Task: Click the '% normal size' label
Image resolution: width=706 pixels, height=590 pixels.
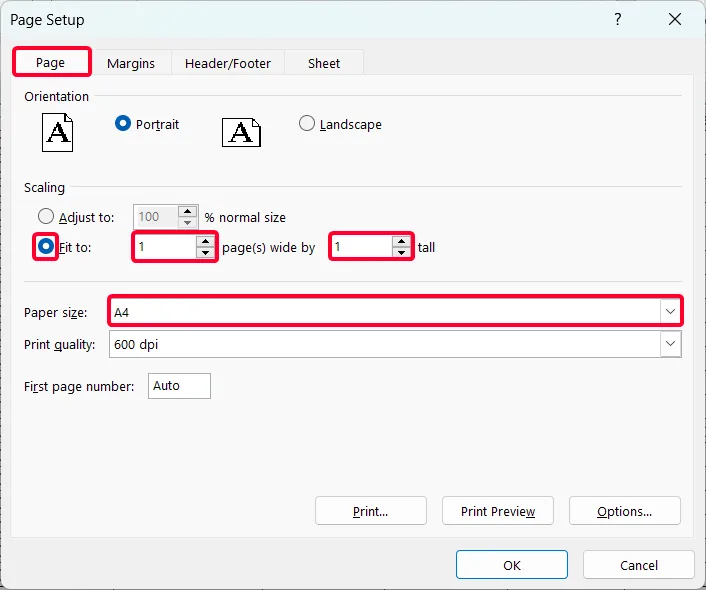Action: pyautogui.click(x=245, y=218)
